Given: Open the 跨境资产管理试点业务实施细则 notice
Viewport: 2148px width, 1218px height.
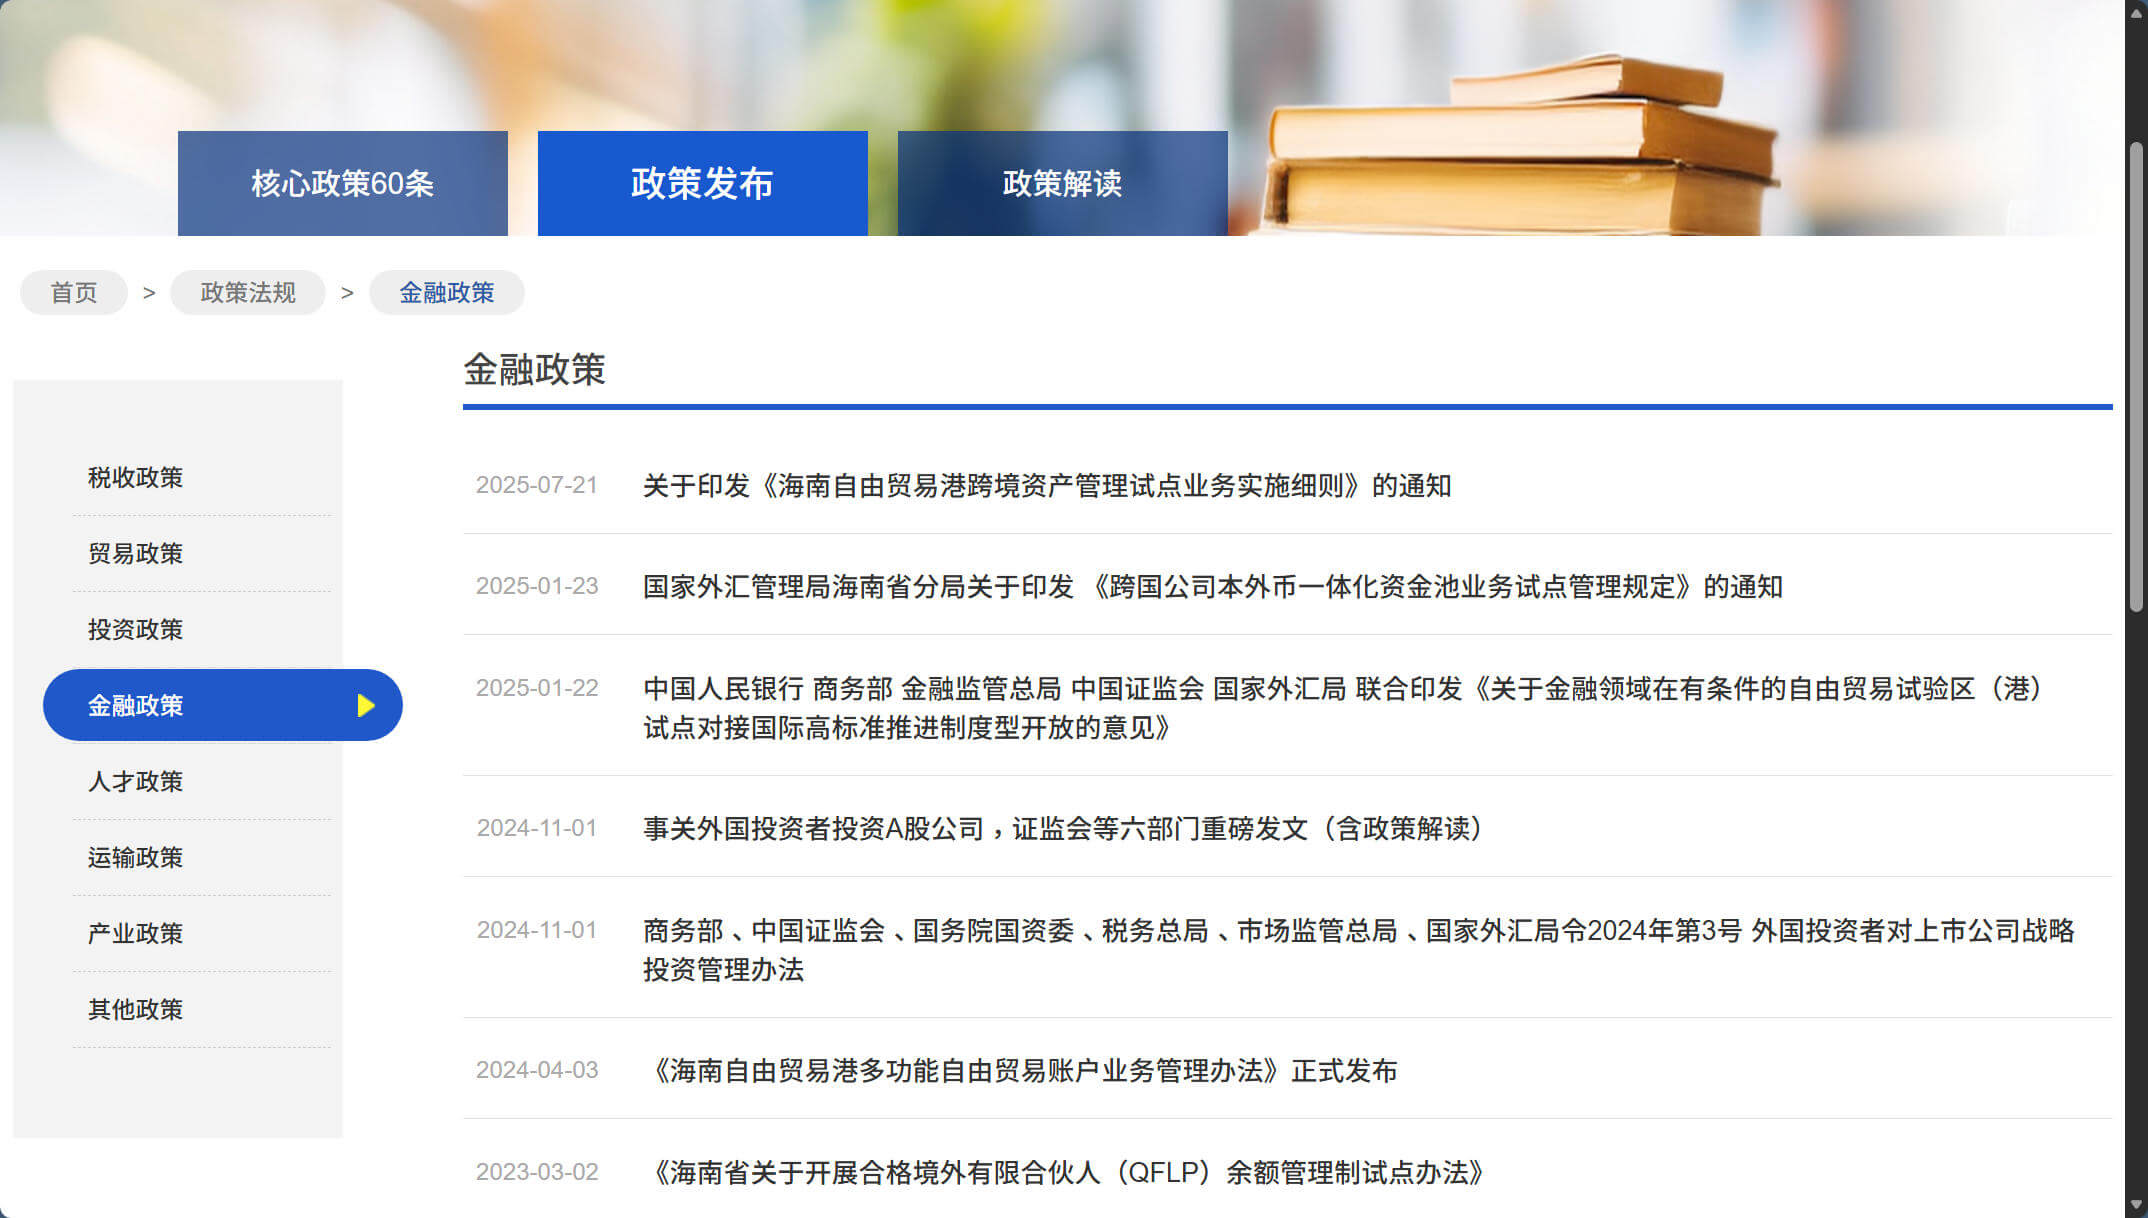Looking at the screenshot, I should pyautogui.click(x=1046, y=486).
